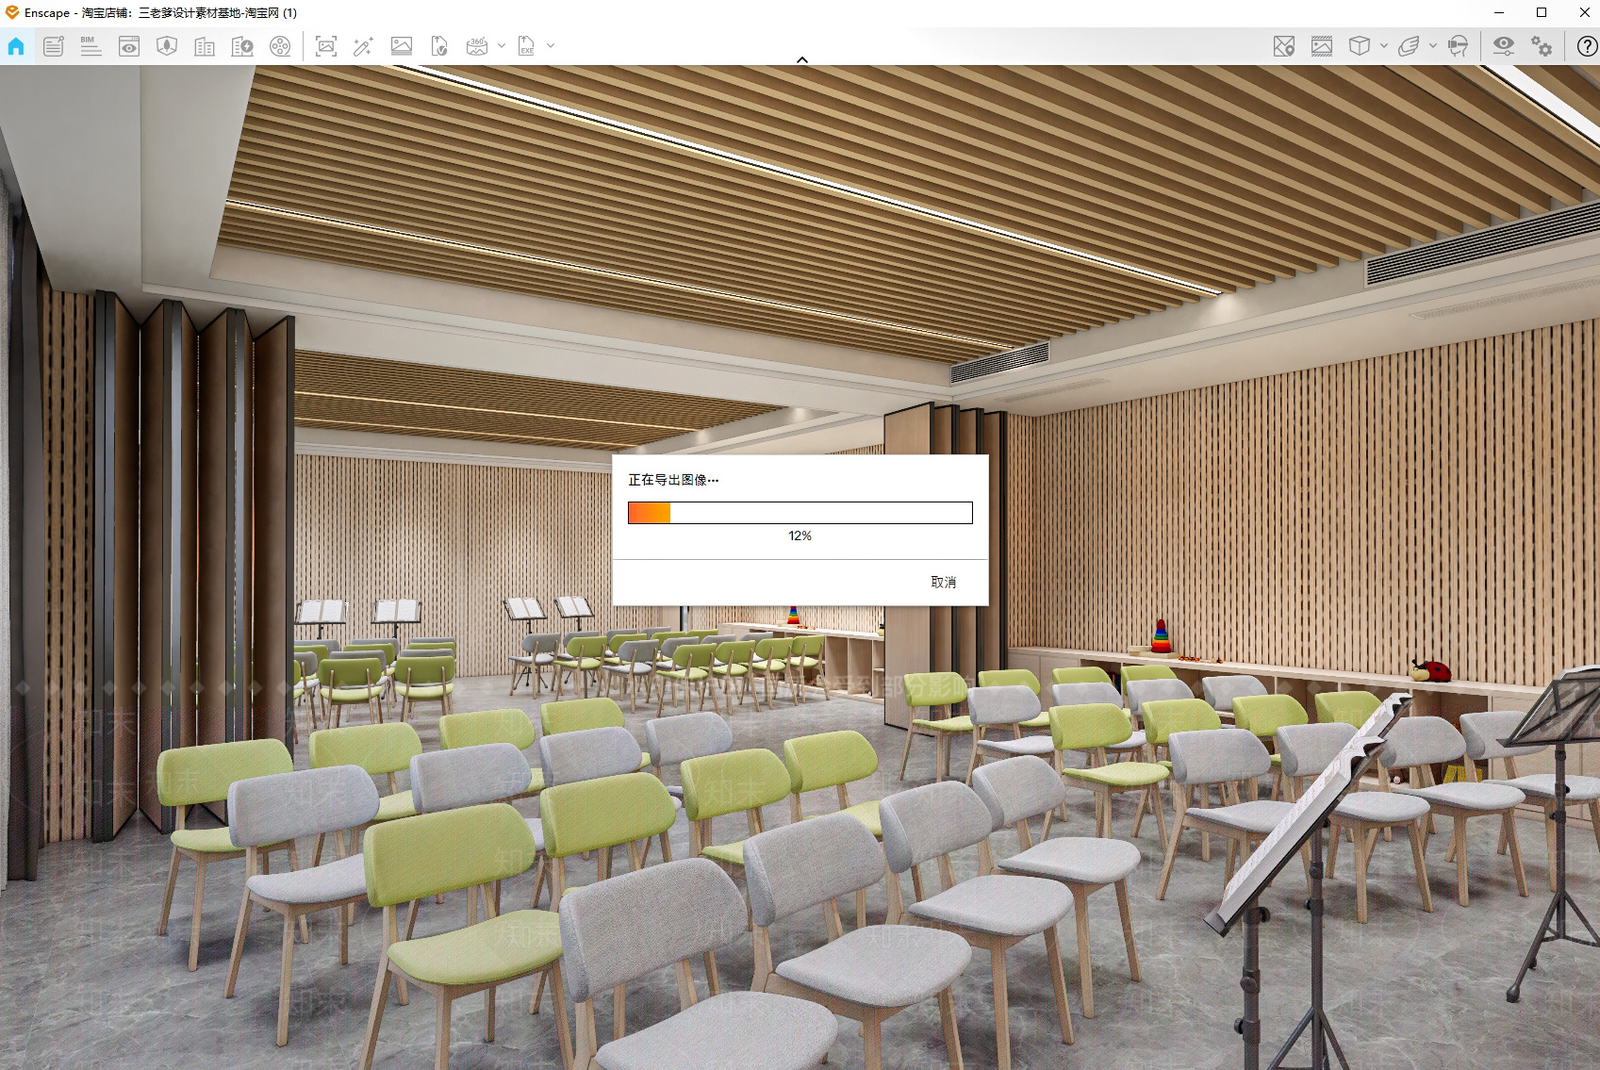The height and width of the screenshot is (1070, 1600).
Task: Open general settings gears icon
Action: point(1542,46)
